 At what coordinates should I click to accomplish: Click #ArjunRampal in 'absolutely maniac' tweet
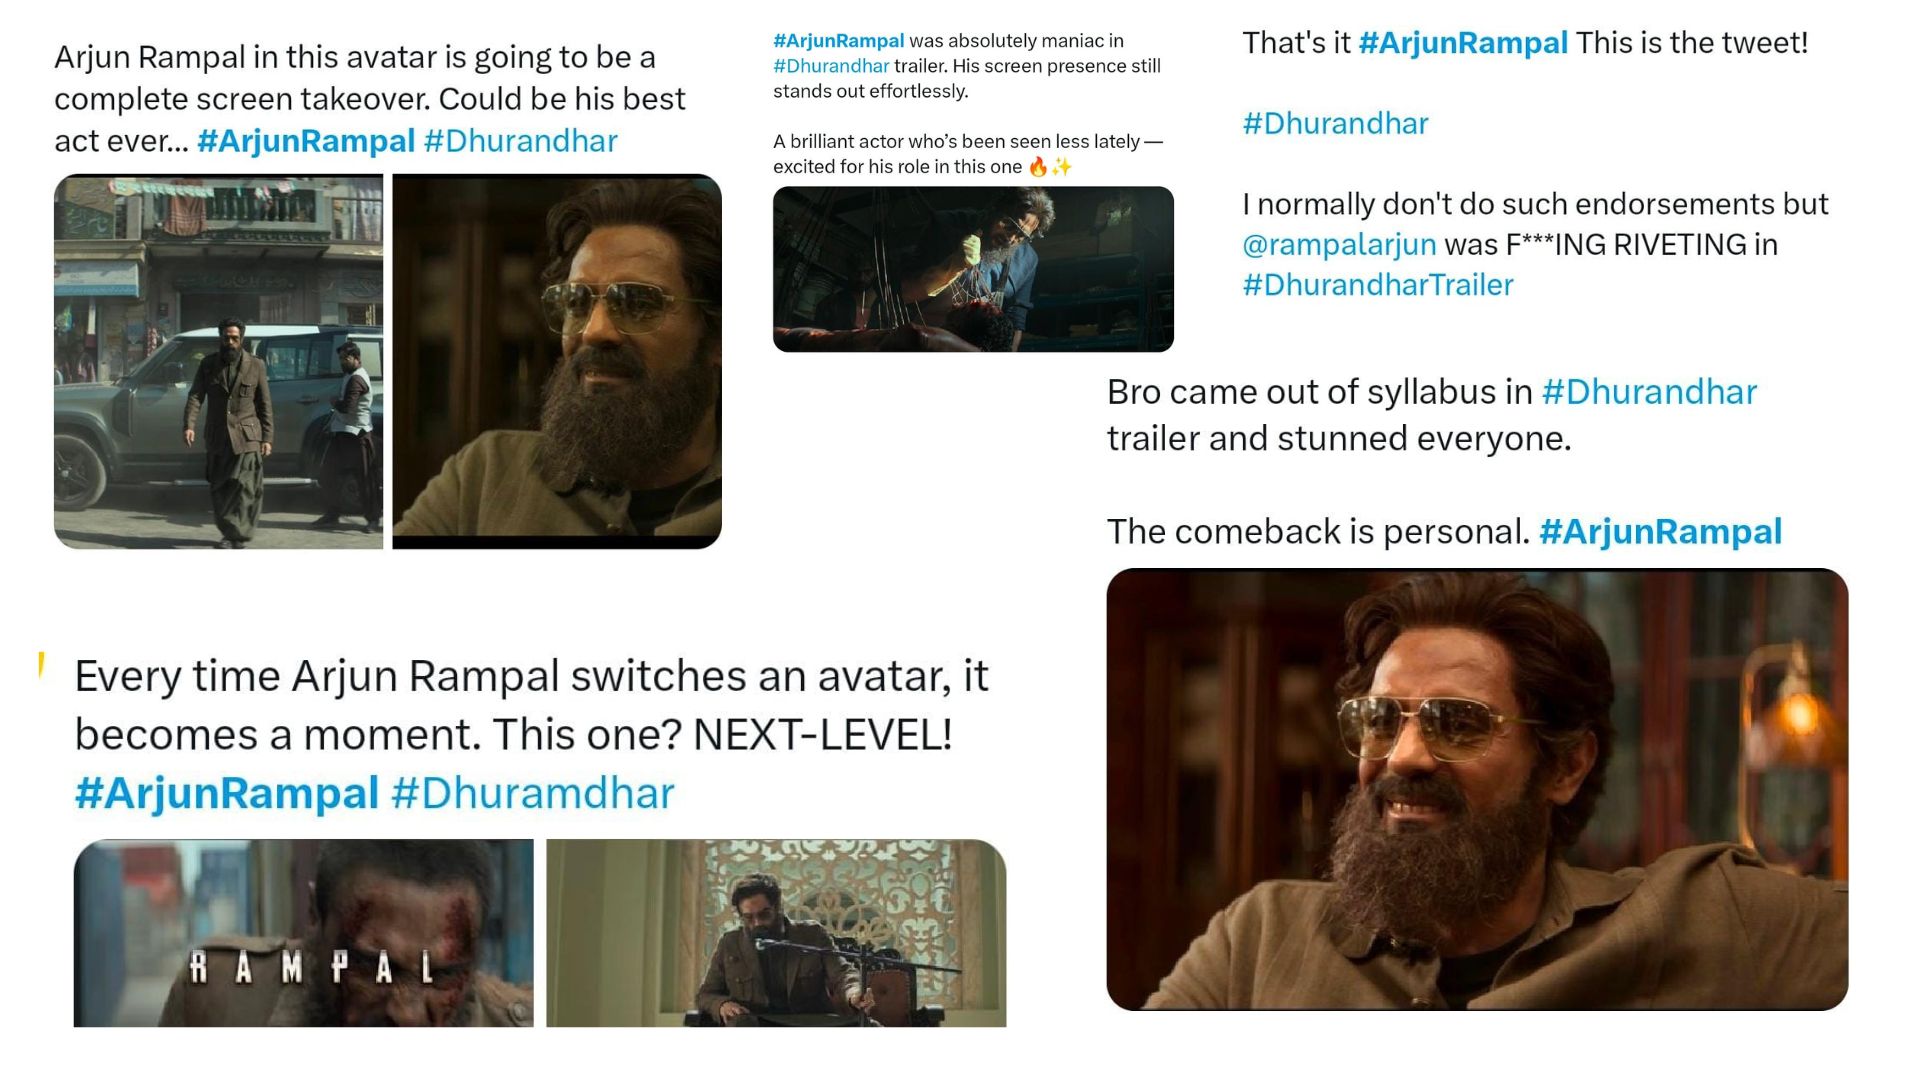[838, 41]
